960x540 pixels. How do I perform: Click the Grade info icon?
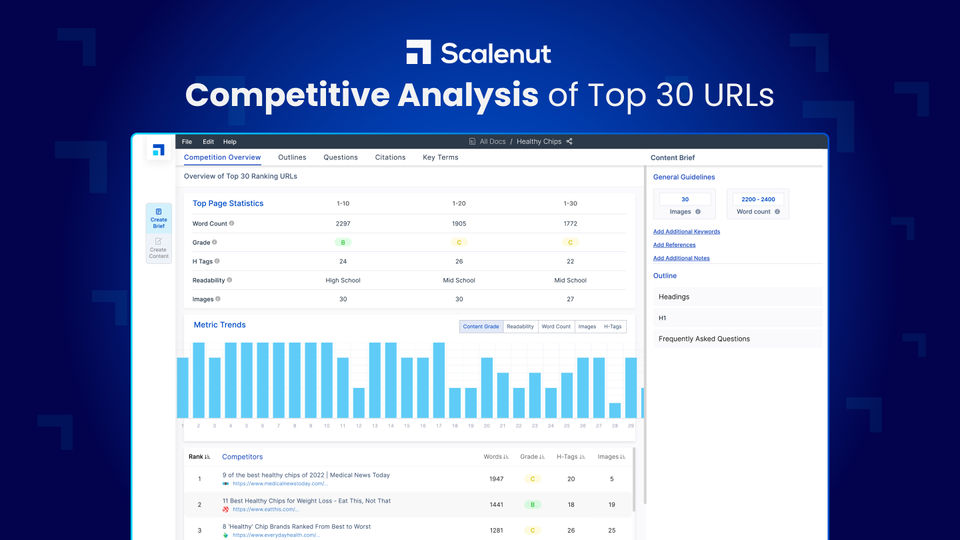click(214, 242)
